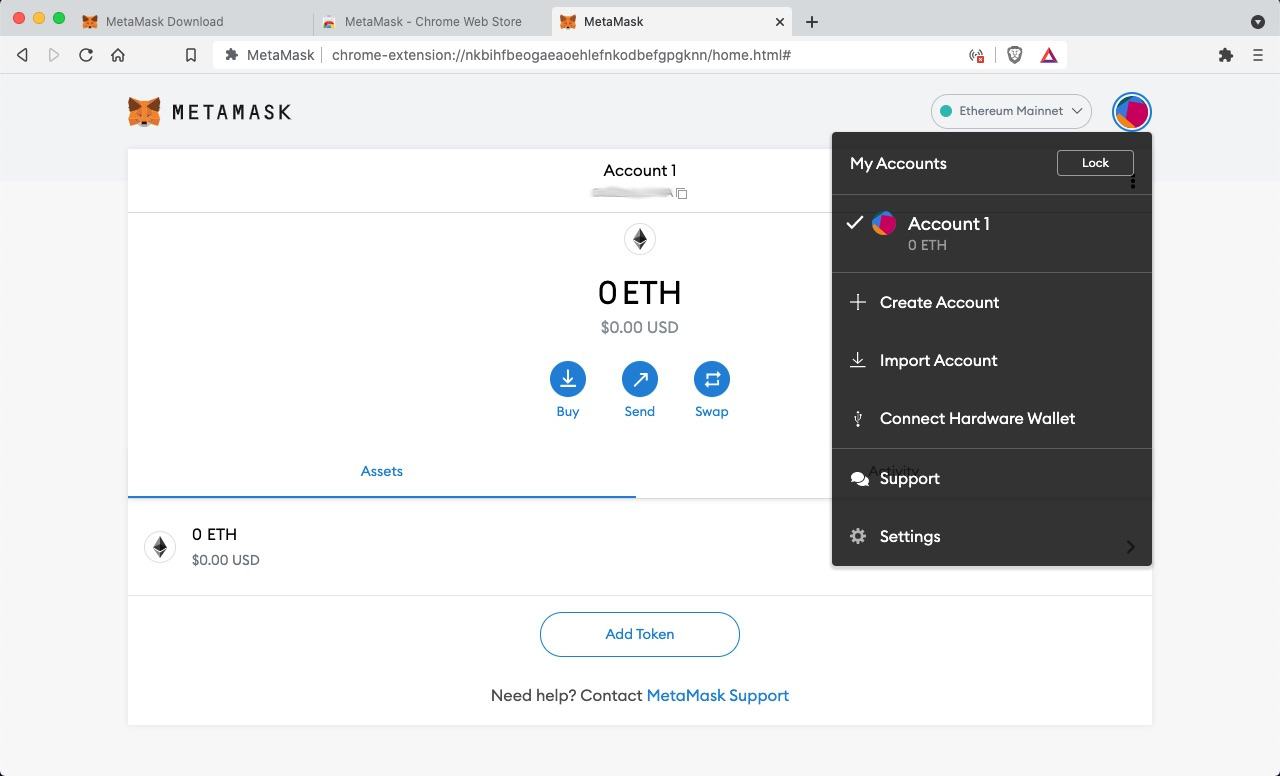
Task: Open the MetaMask Support link
Action: pyautogui.click(x=718, y=695)
